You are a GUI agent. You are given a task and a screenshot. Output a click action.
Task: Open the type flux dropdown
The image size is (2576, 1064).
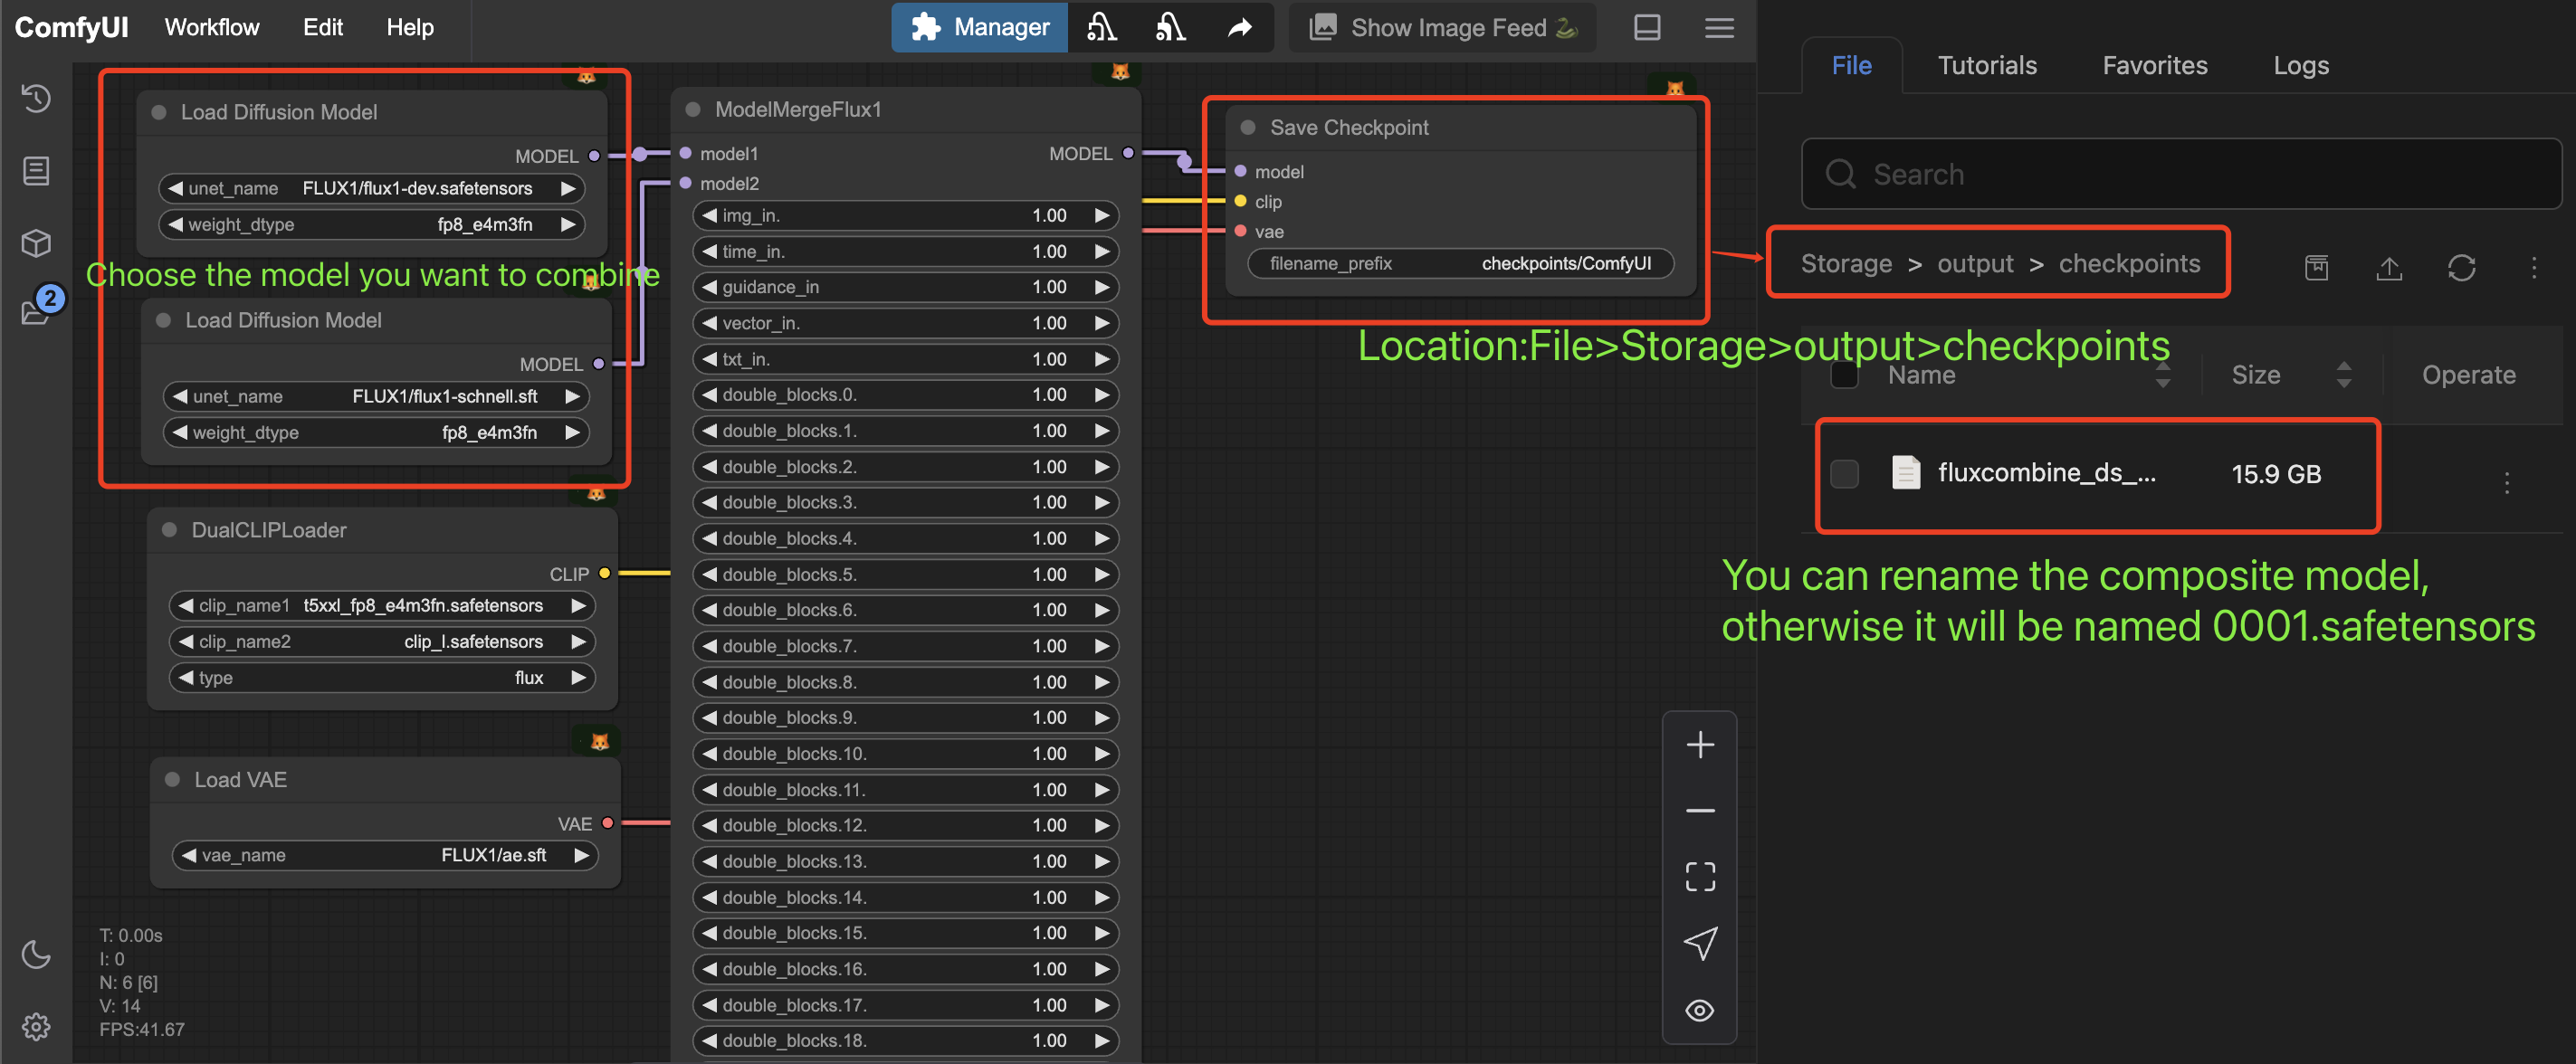(x=382, y=677)
